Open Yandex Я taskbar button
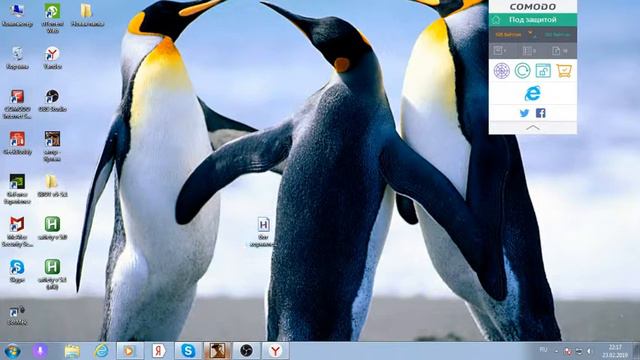The width and height of the screenshot is (640, 360). pyautogui.click(x=159, y=351)
